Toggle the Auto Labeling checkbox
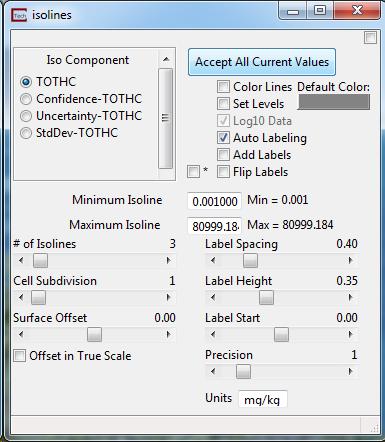 [x=223, y=138]
